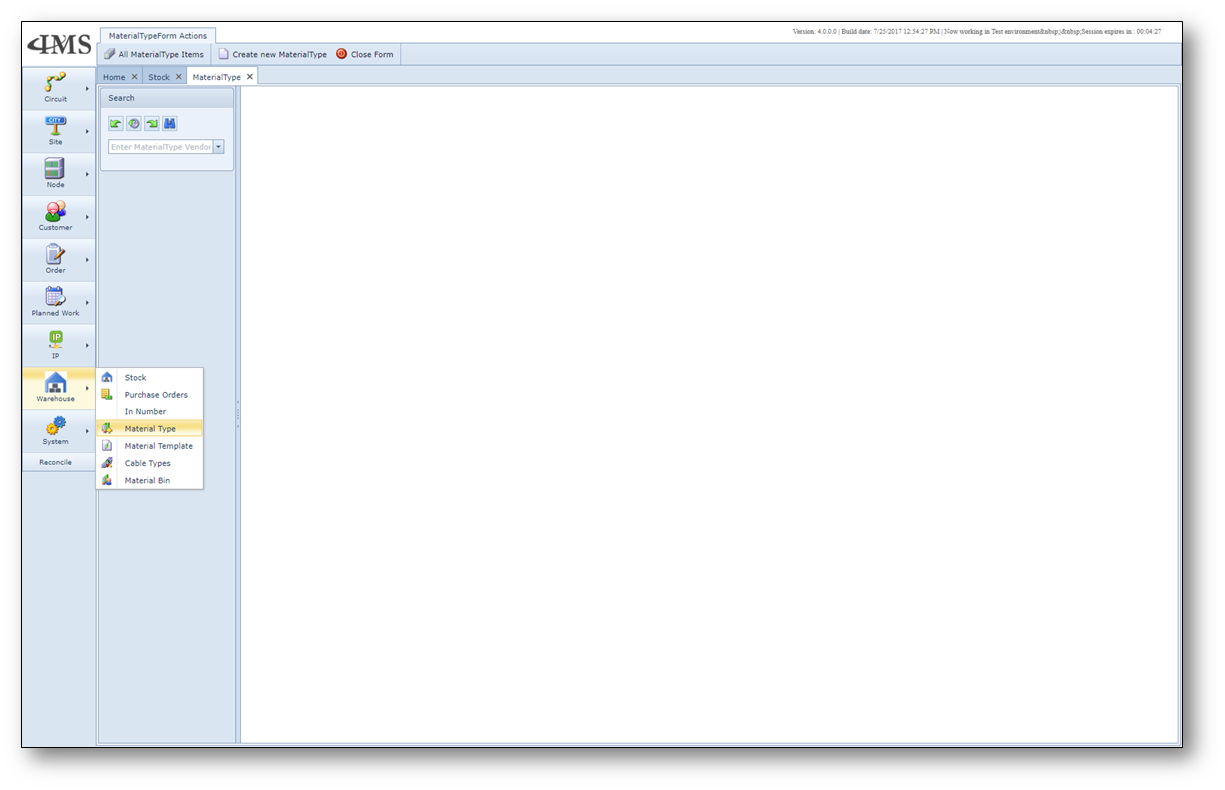
Task: Choose Purchase Orders from Warehouse menu
Action: click(150, 394)
